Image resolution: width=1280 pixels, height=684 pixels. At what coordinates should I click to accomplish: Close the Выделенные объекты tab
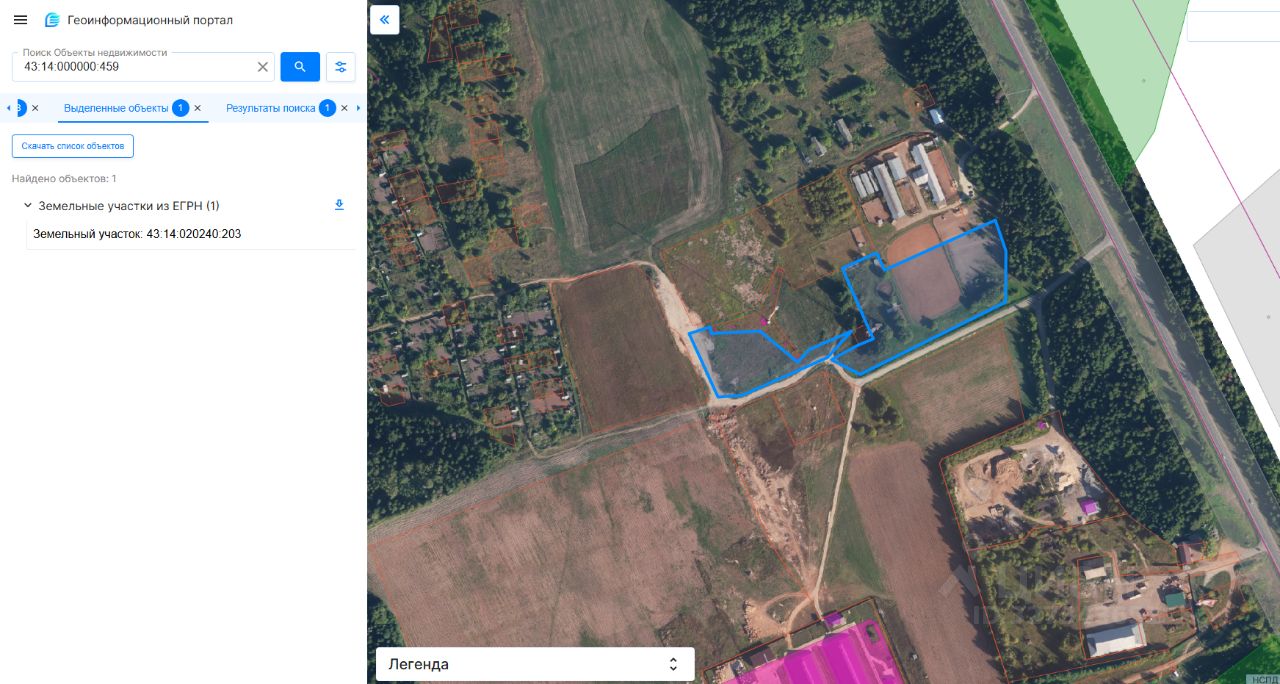(197, 108)
